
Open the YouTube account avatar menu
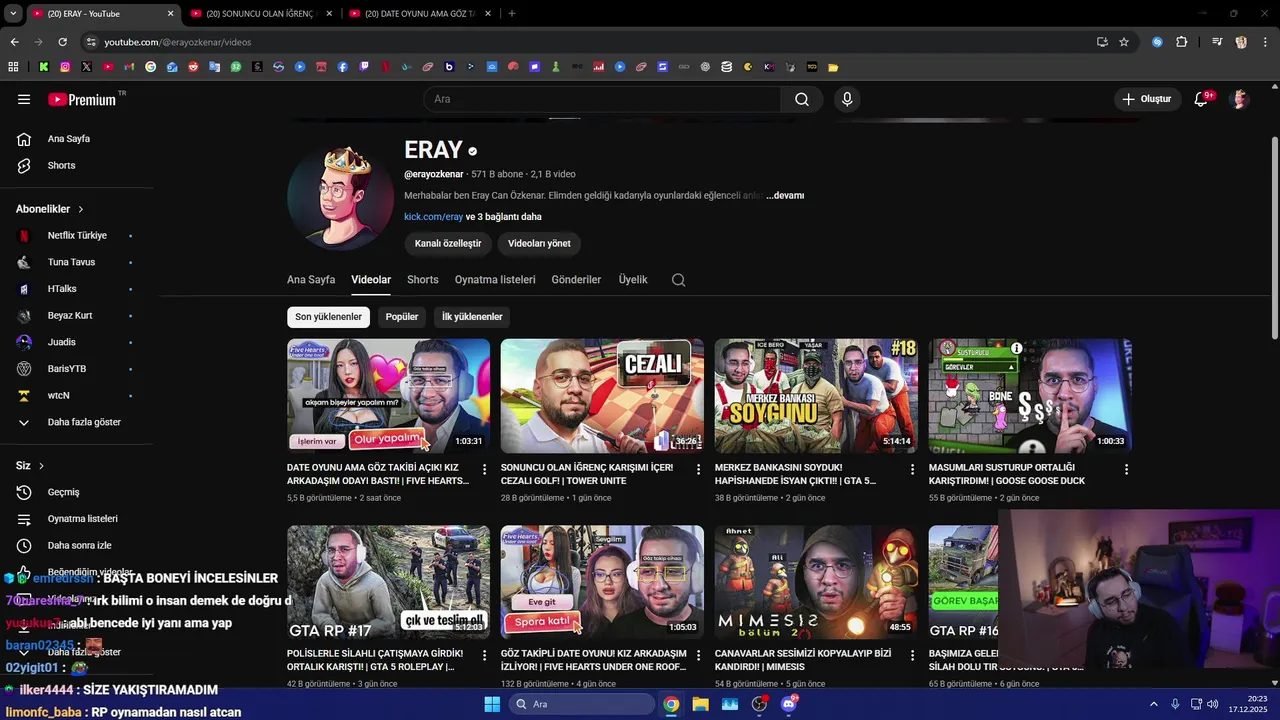click(x=1240, y=99)
